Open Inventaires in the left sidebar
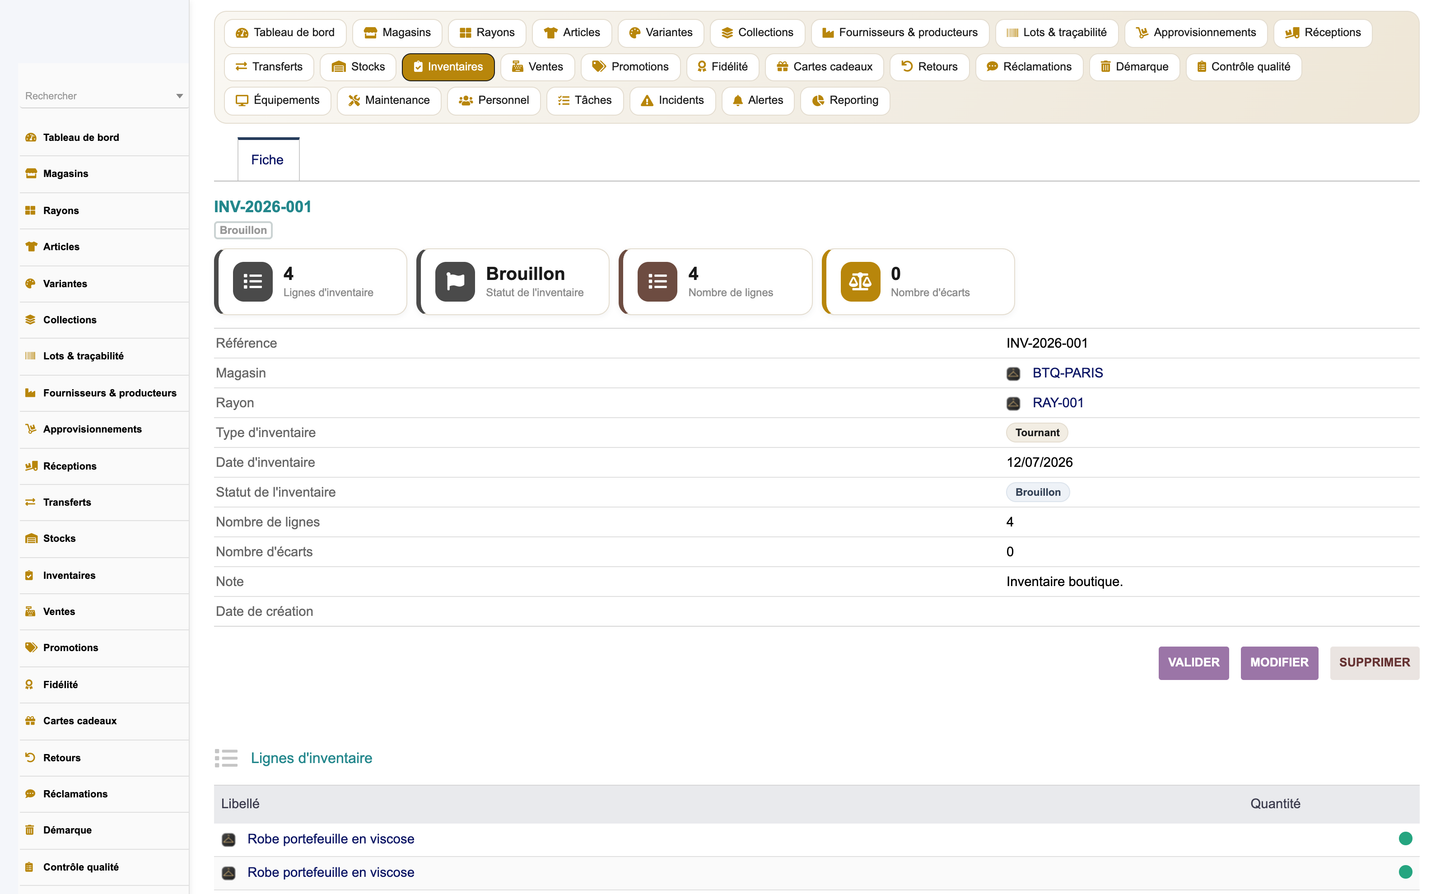The width and height of the screenshot is (1445, 894). 69,575
